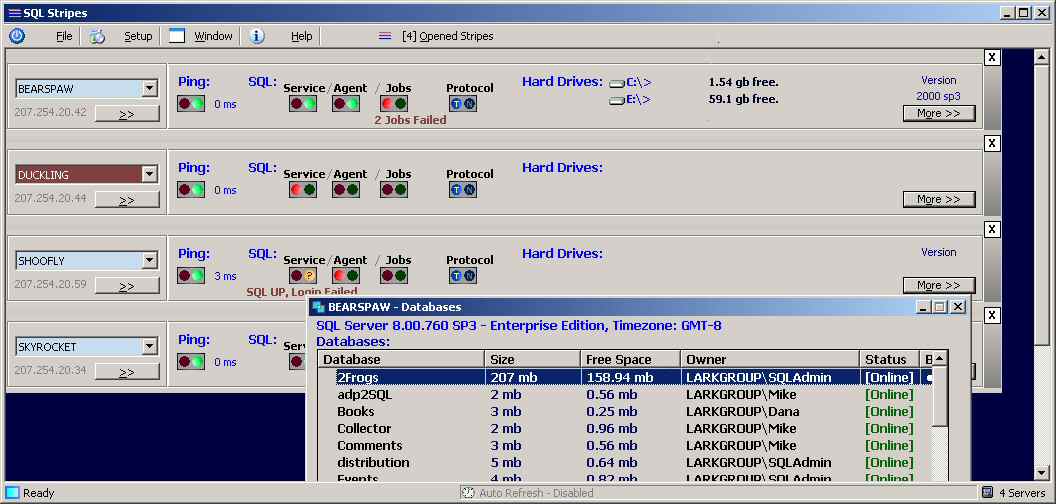Screen dimensions: 1056x504
Task: Click the power icon in the toolbar
Action: point(17,36)
